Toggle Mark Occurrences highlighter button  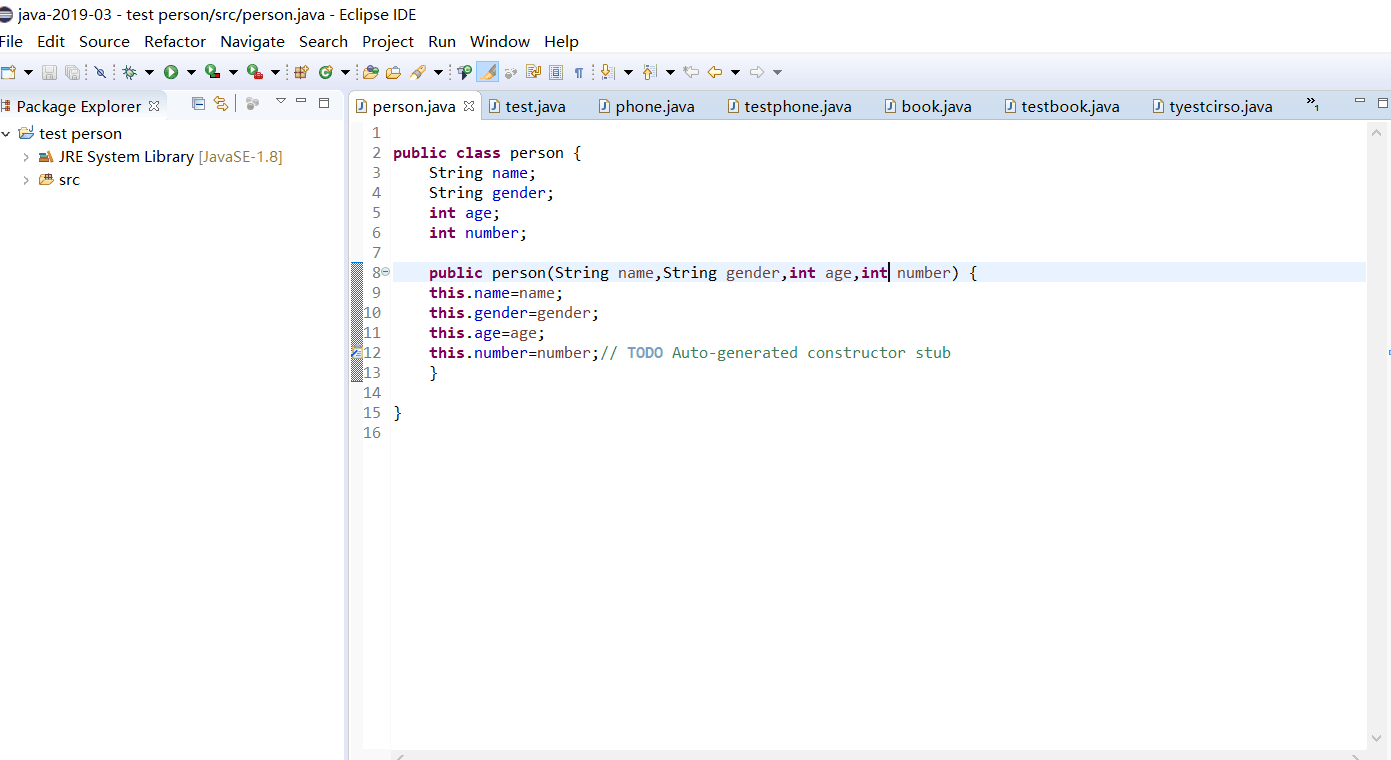click(487, 72)
